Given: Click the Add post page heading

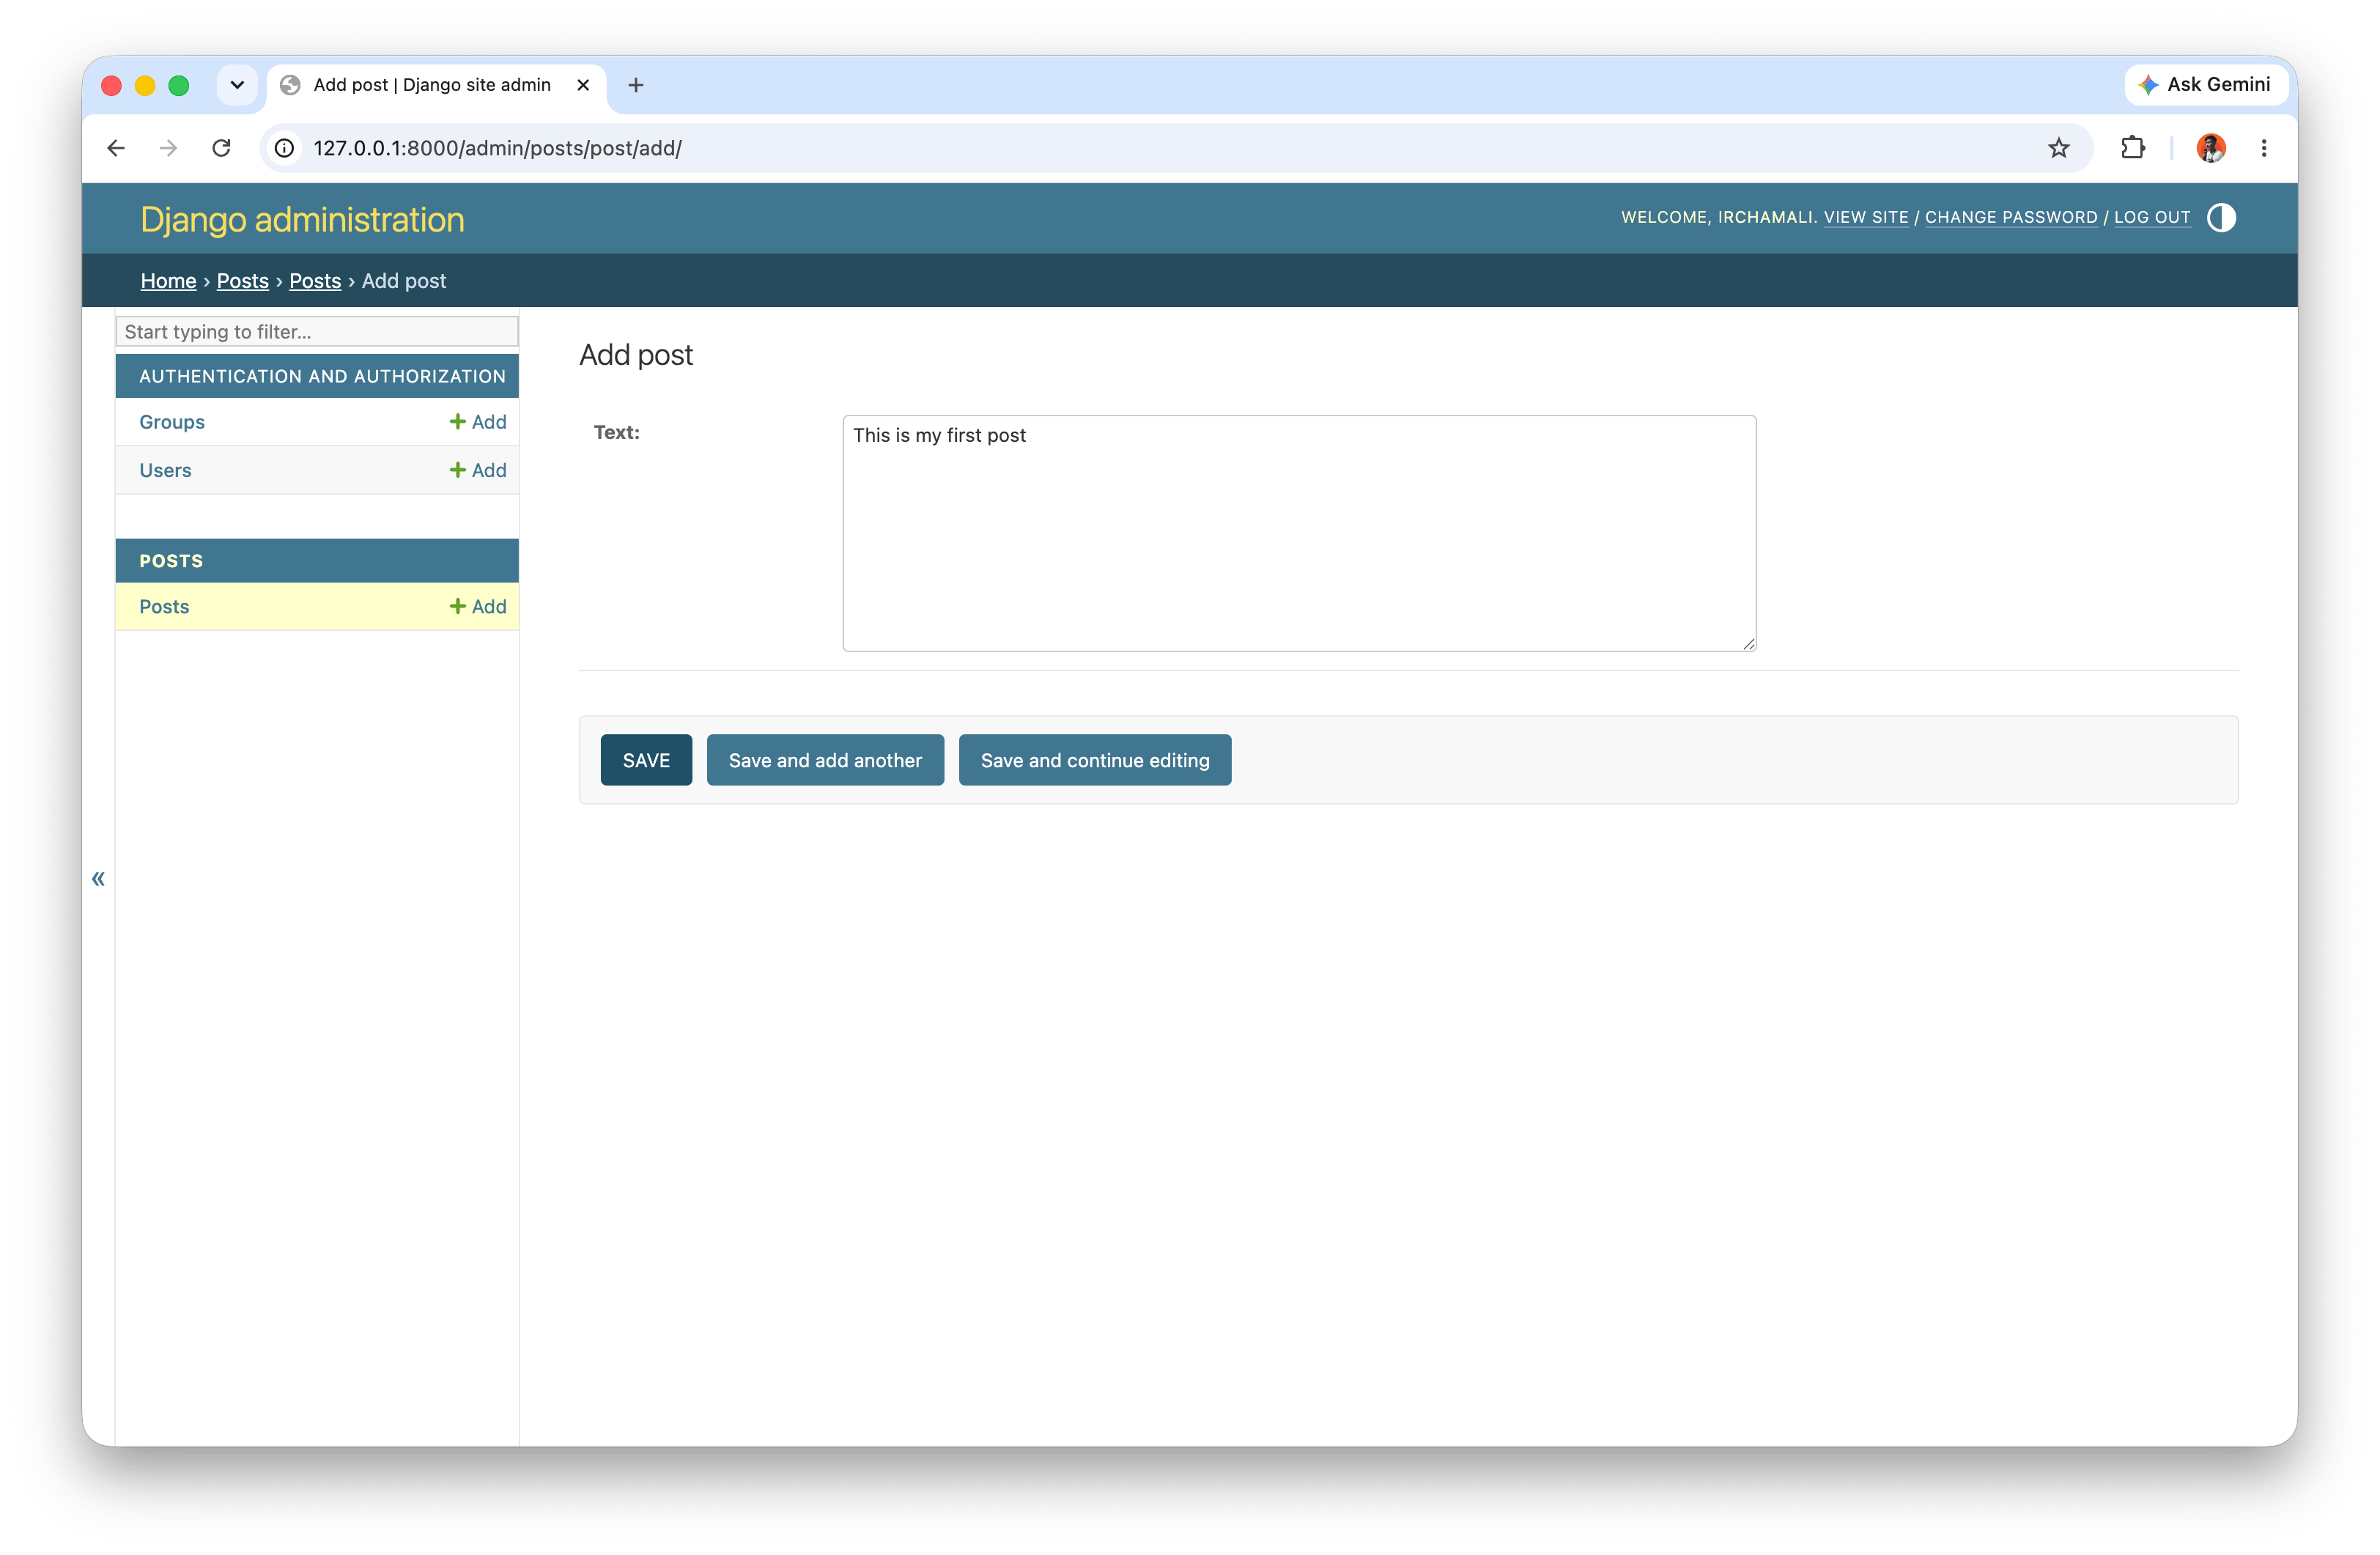Looking at the screenshot, I should 636,355.
